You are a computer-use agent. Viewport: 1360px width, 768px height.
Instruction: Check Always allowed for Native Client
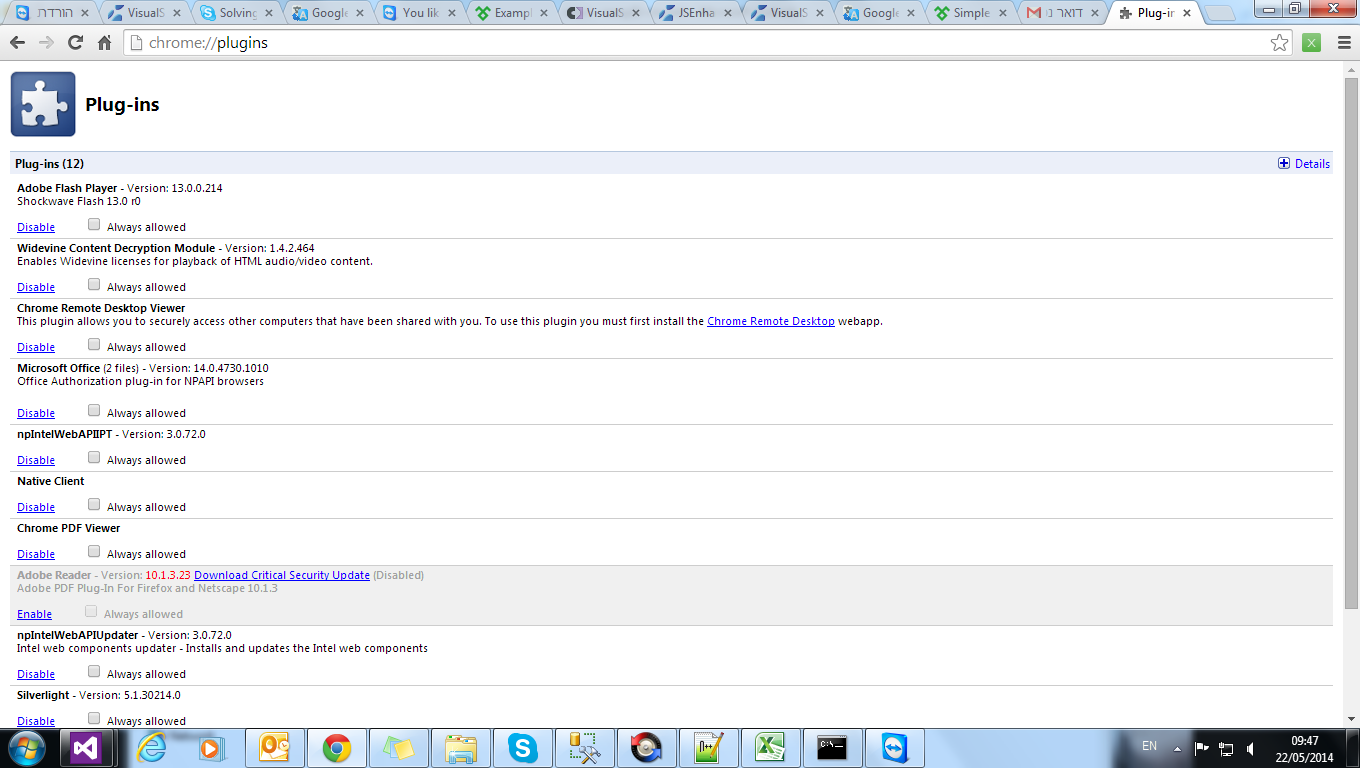click(94, 504)
